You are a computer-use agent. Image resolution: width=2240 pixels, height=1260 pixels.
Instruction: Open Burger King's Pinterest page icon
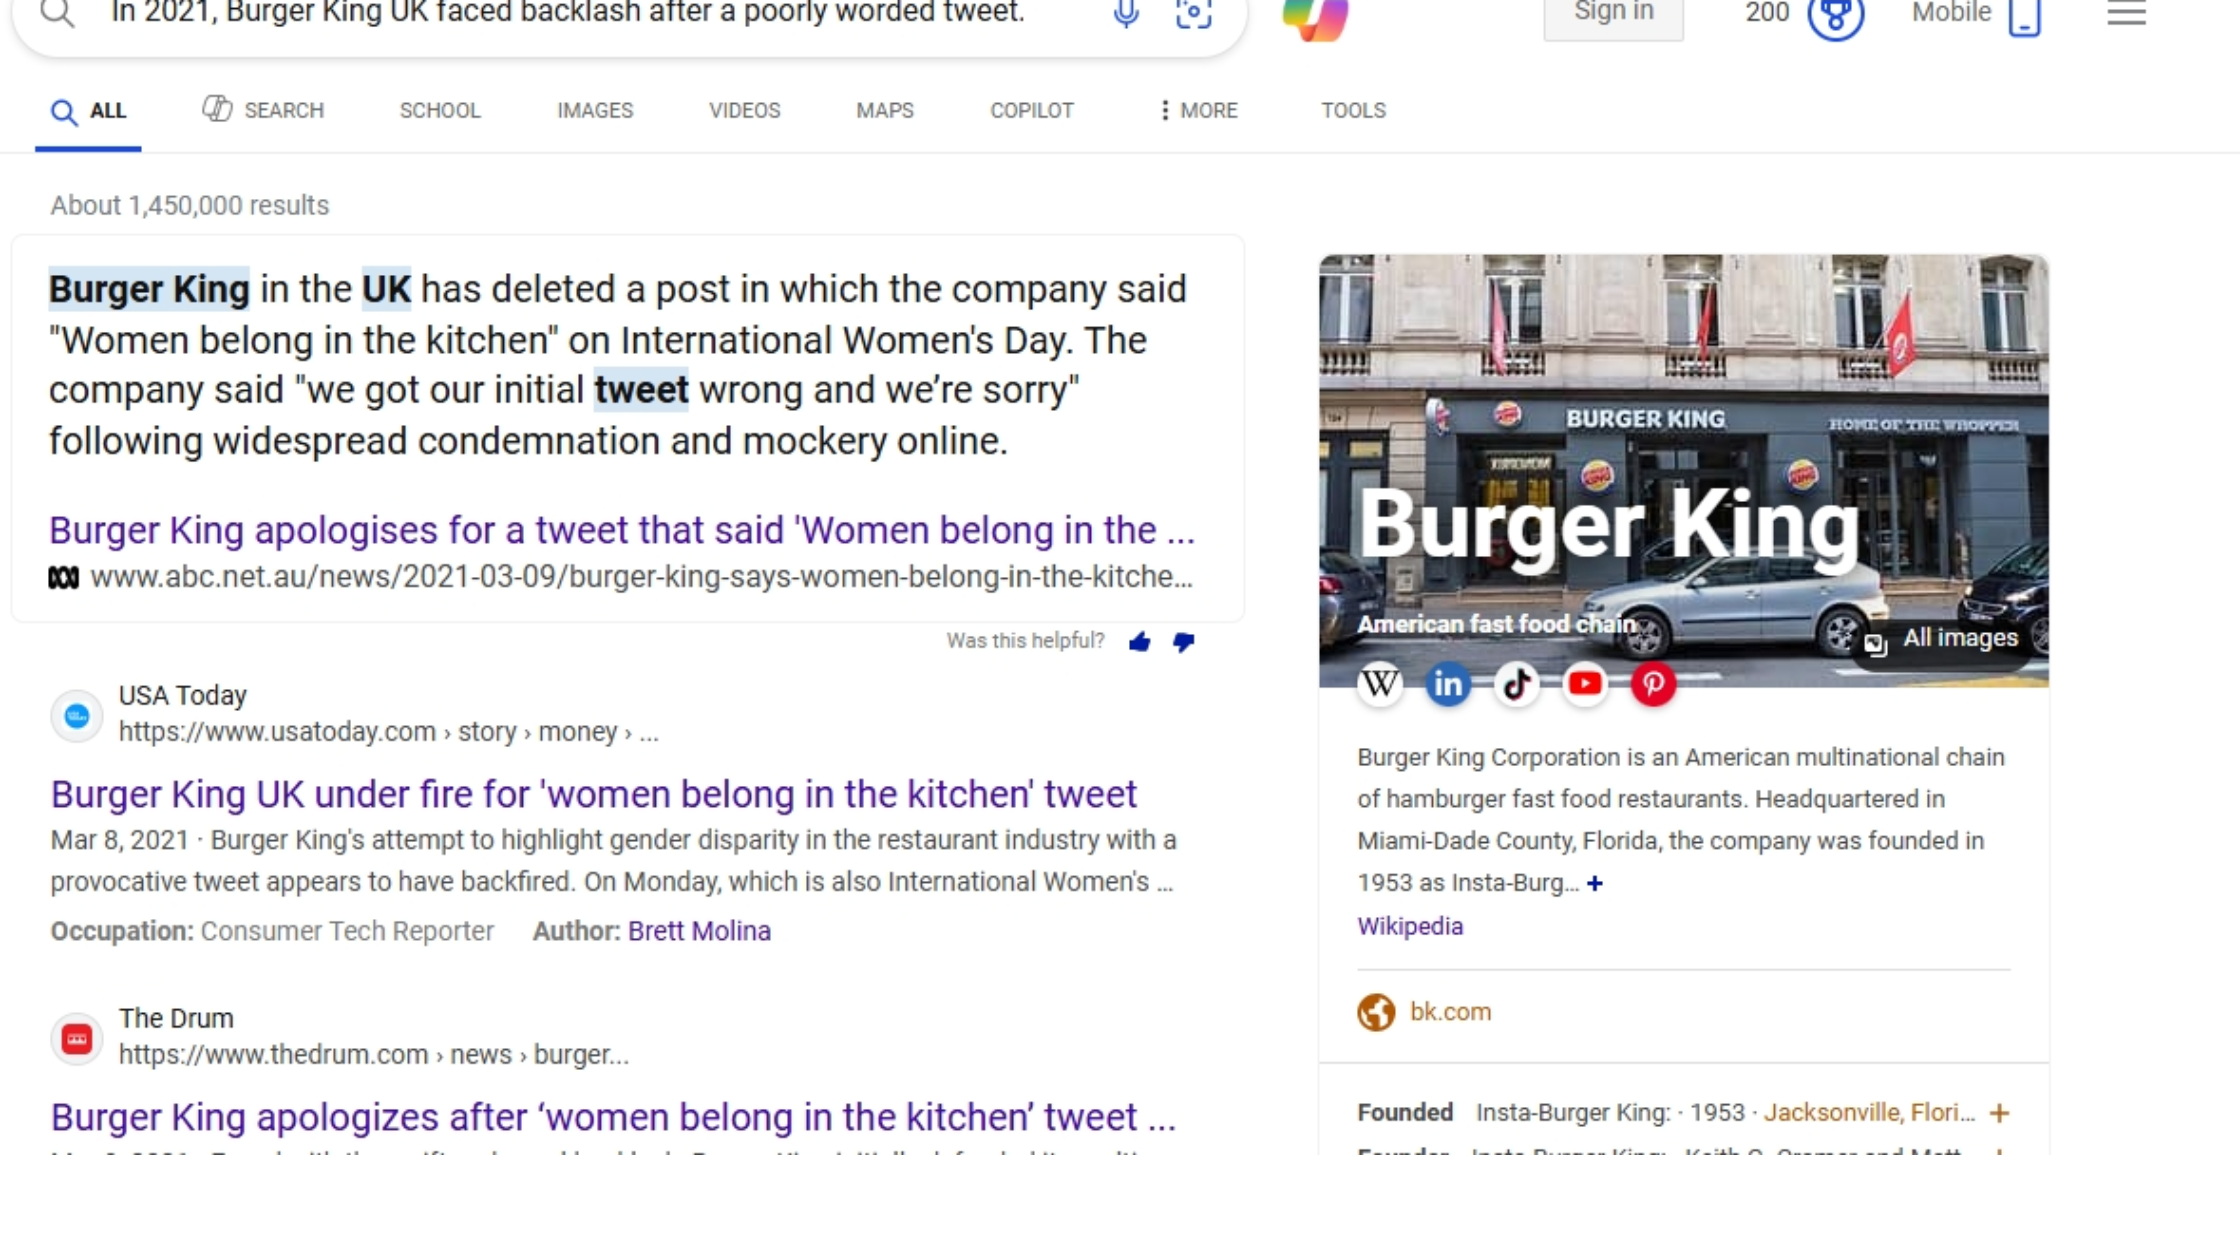1653,684
